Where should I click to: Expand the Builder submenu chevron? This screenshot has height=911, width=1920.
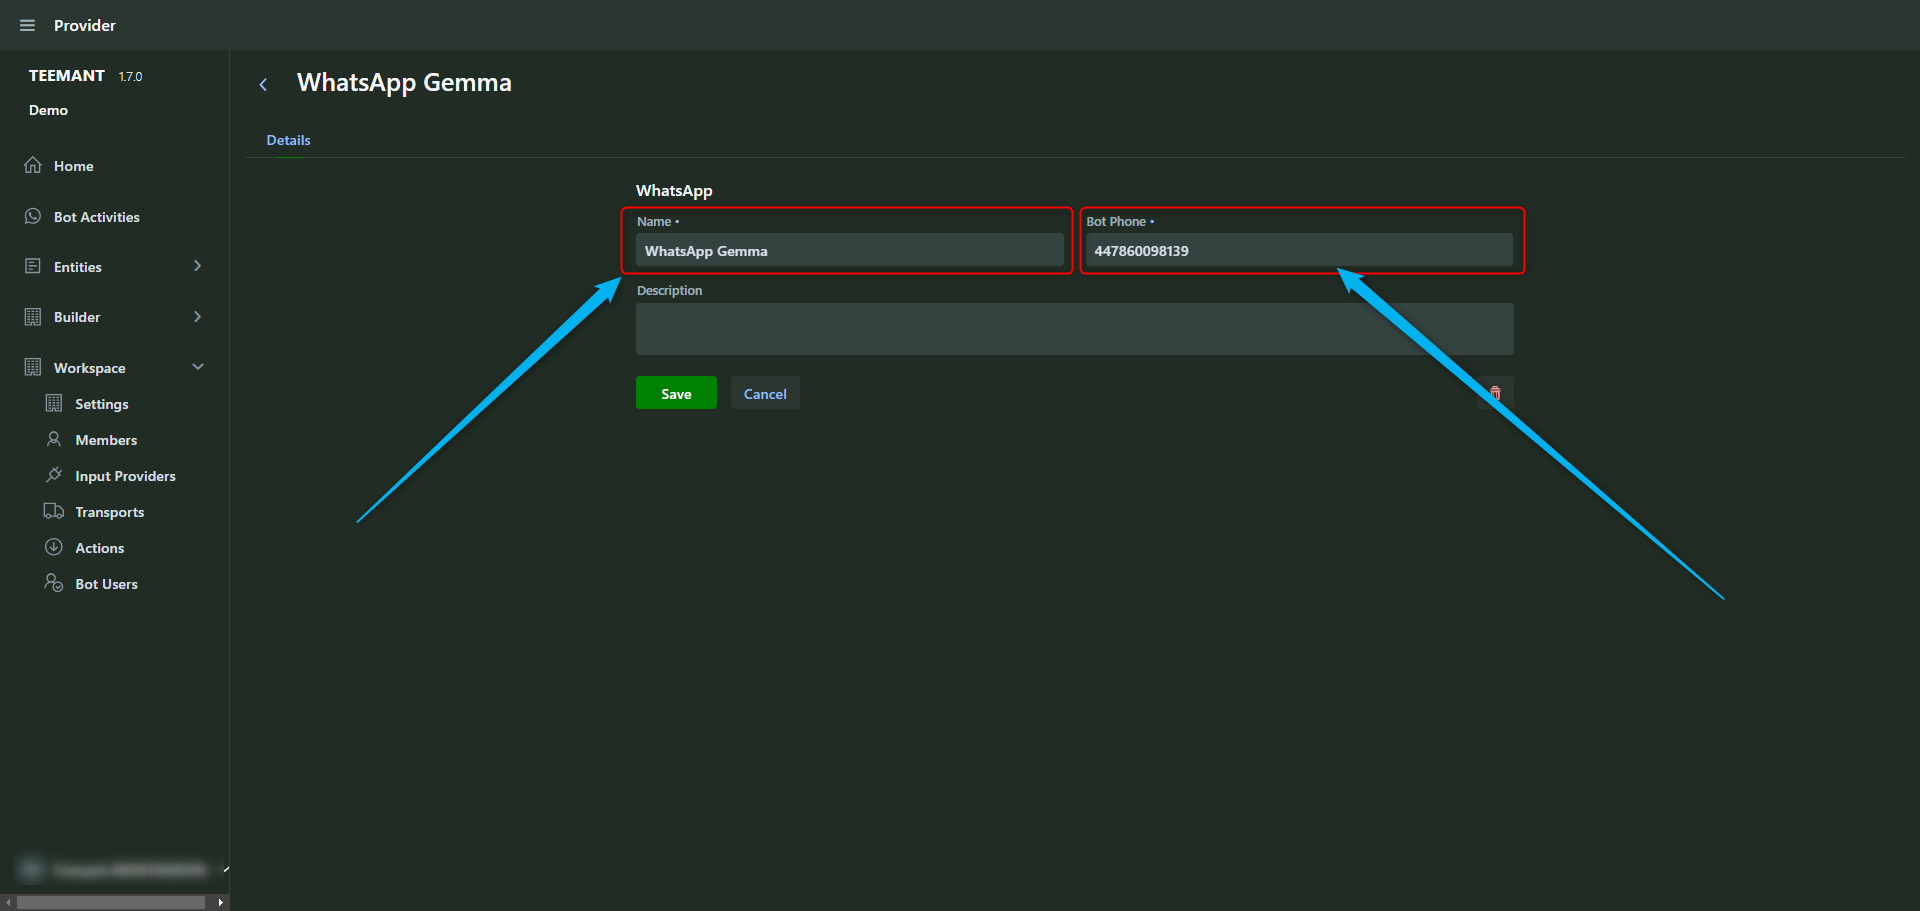pyautogui.click(x=197, y=317)
